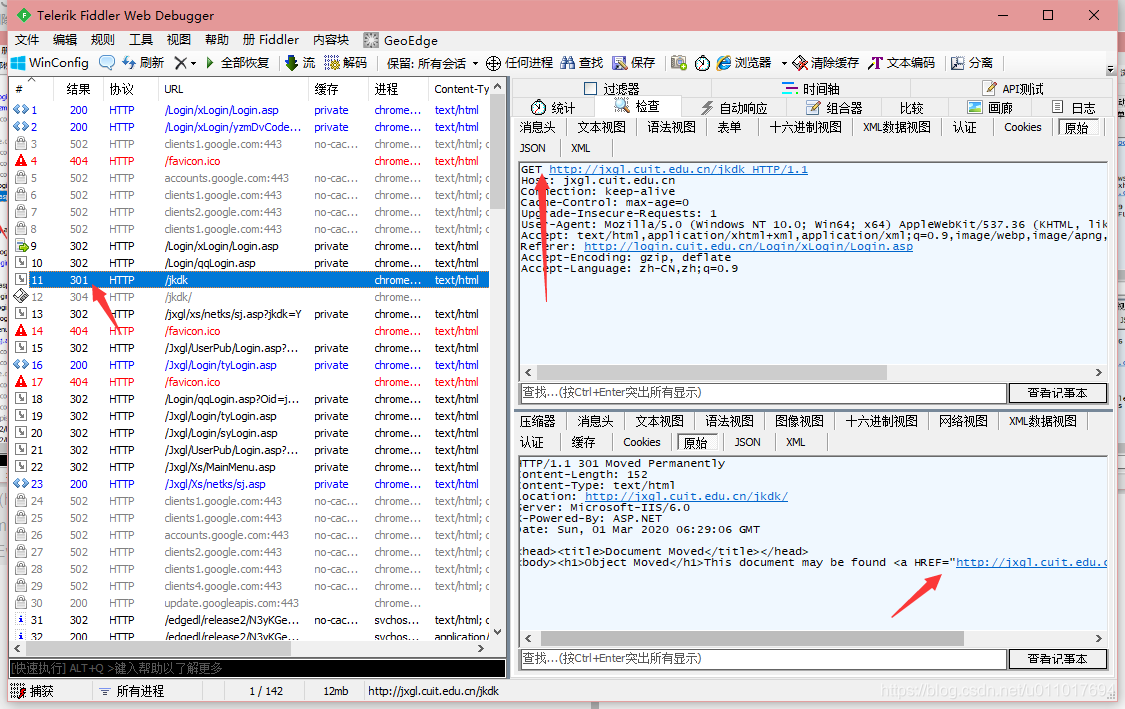Open the GeoEdge menu item
This screenshot has width=1125, height=709.
400,40
